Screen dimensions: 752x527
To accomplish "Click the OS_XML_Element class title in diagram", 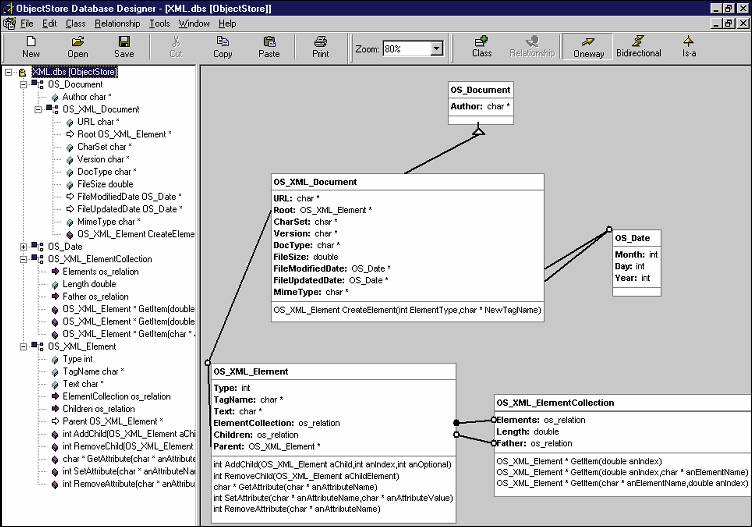I will [252, 371].
